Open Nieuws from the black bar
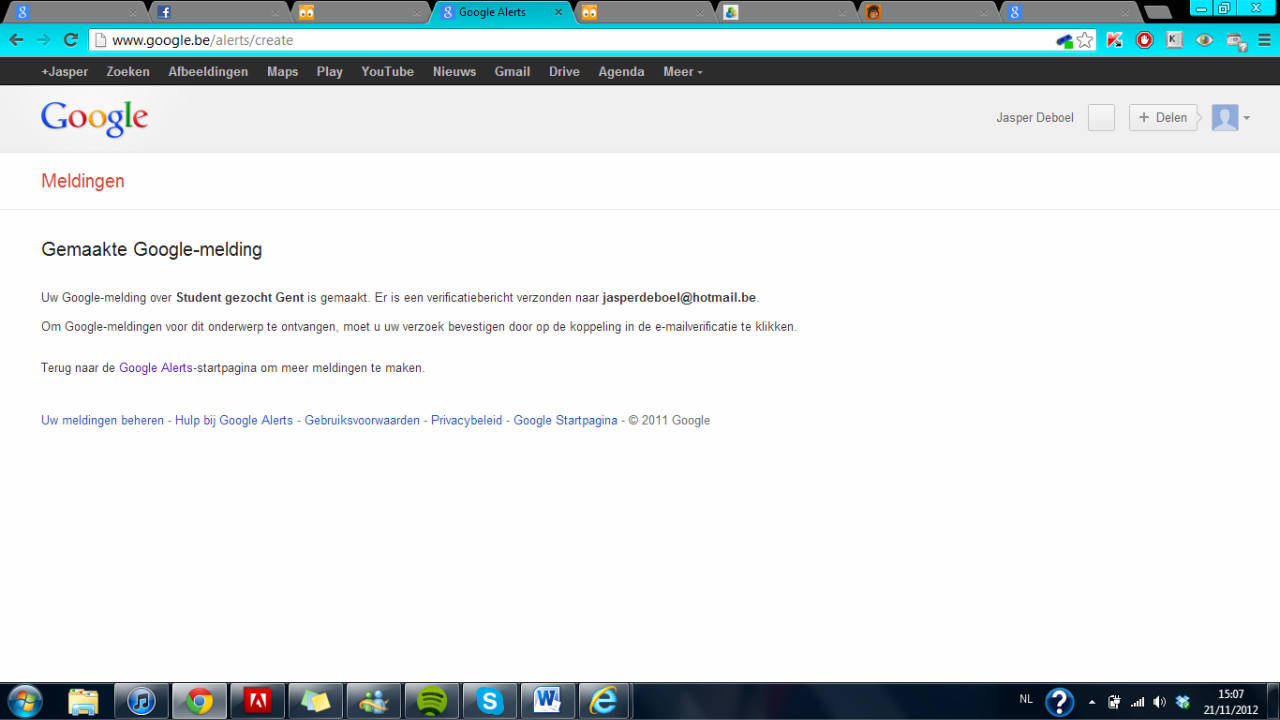This screenshot has width=1280, height=720. click(x=454, y=72)
